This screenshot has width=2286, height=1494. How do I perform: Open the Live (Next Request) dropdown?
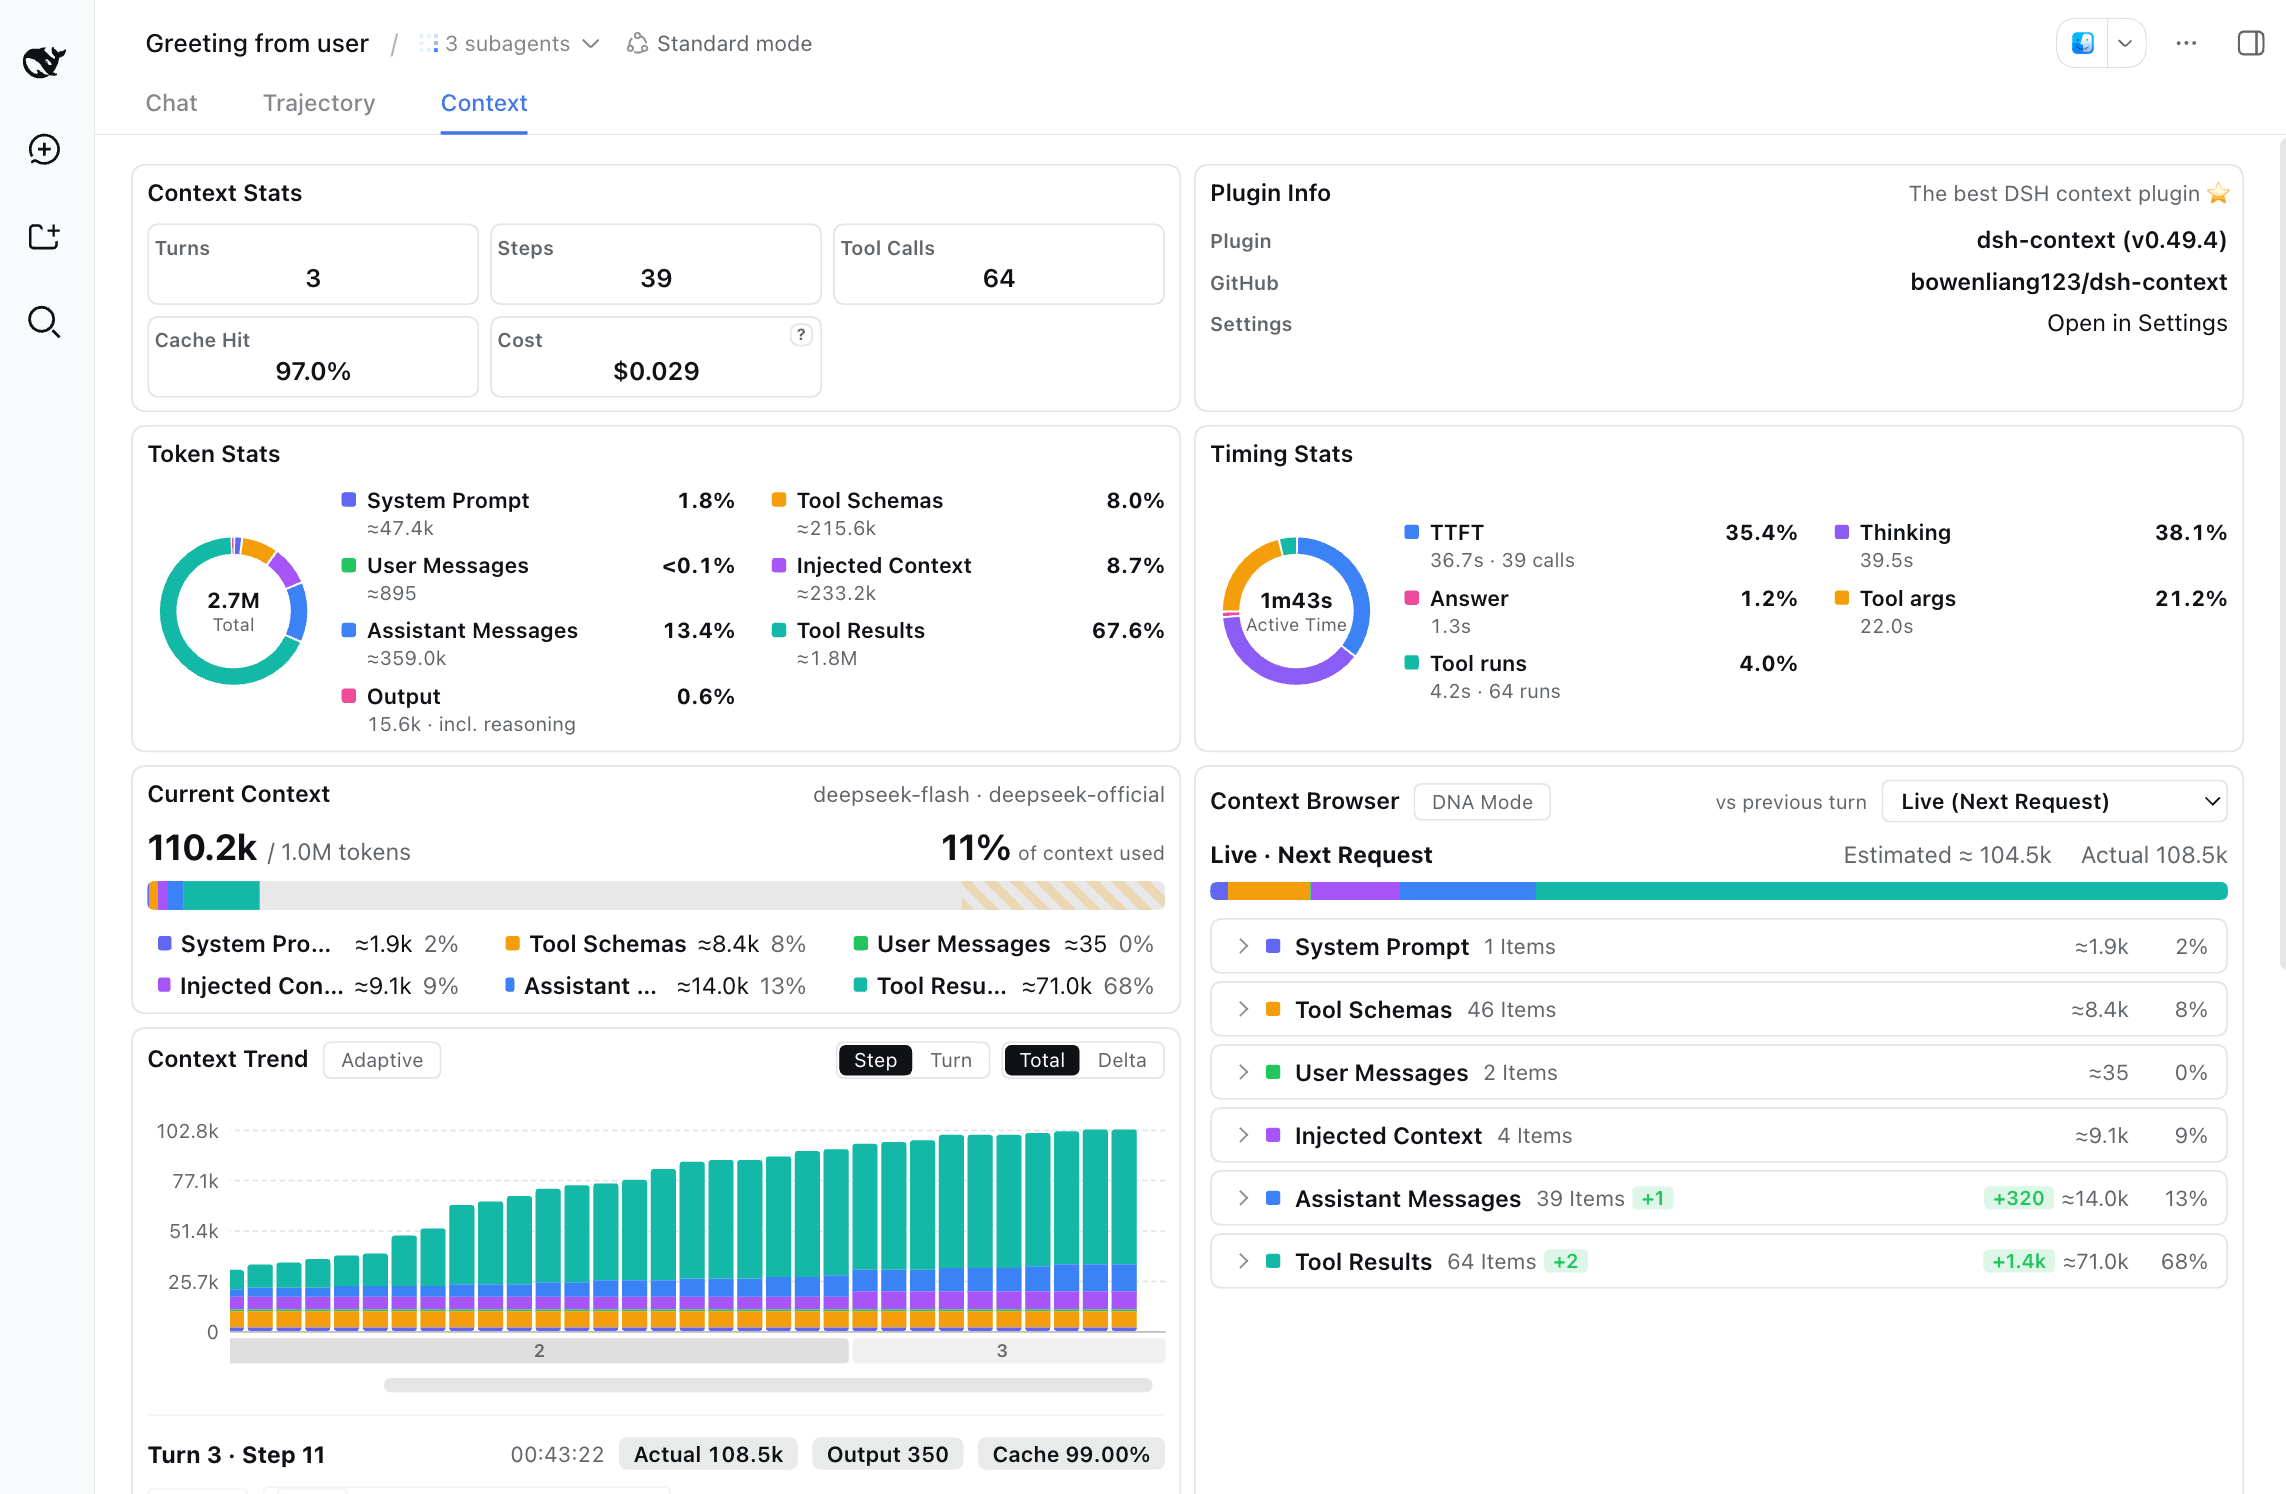click(2054, 801)
